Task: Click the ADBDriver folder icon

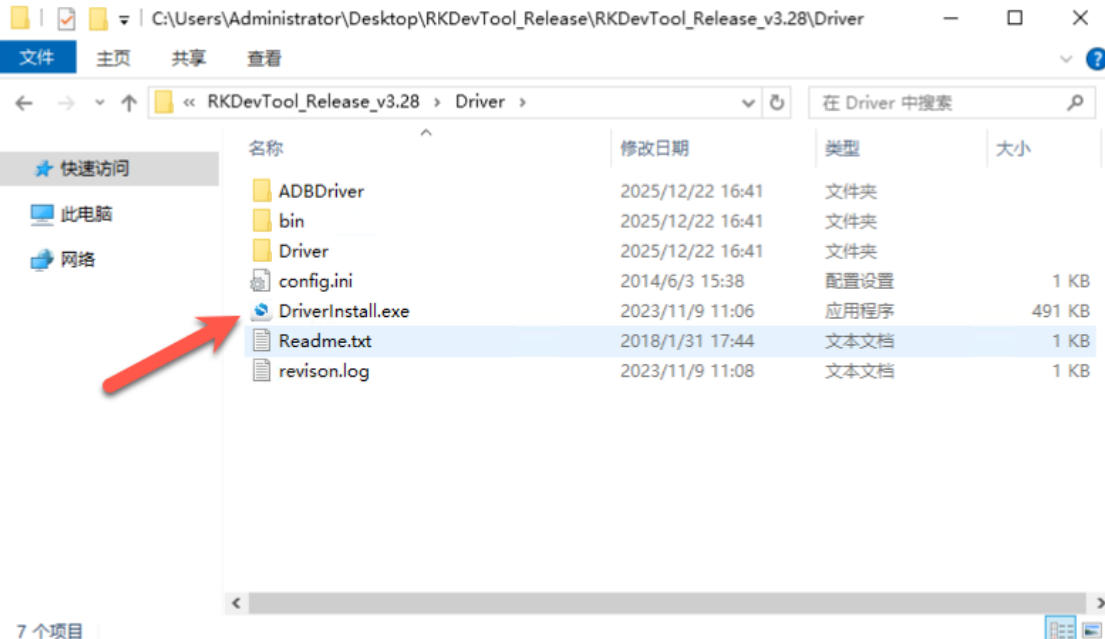Action: (x=261, y=191)
